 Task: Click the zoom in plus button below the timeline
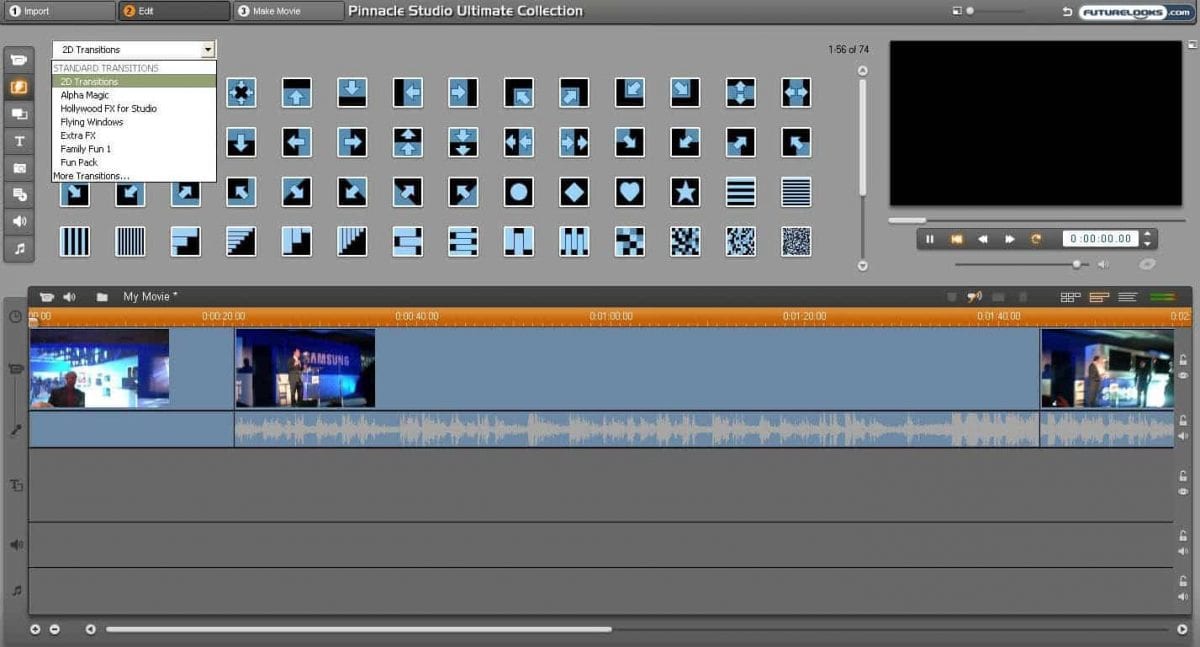[x=35, y=629]
